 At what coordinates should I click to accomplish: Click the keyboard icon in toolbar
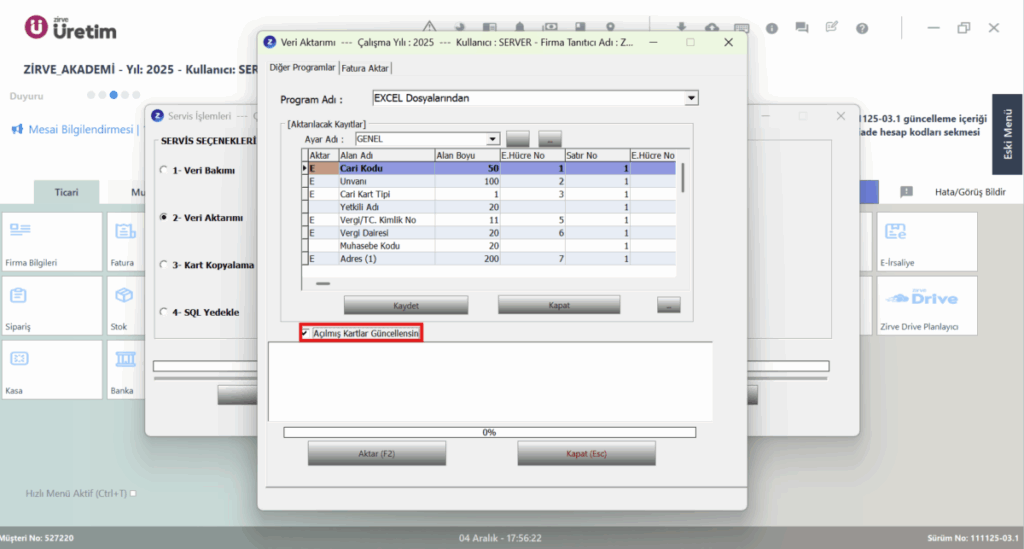coord(741,28)
